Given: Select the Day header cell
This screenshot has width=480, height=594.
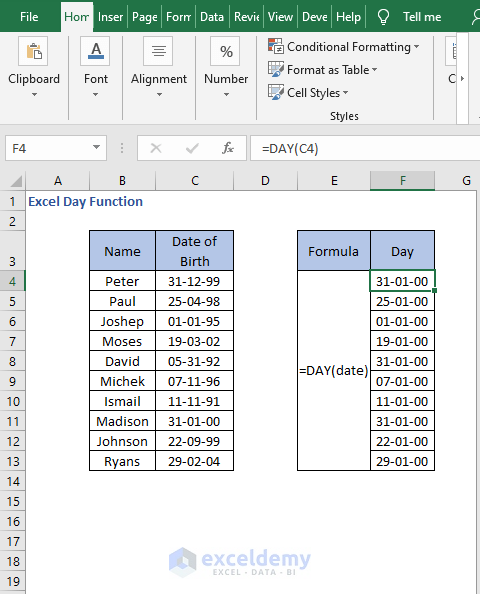Looking at the screenshot, I should tap(403, 251).
